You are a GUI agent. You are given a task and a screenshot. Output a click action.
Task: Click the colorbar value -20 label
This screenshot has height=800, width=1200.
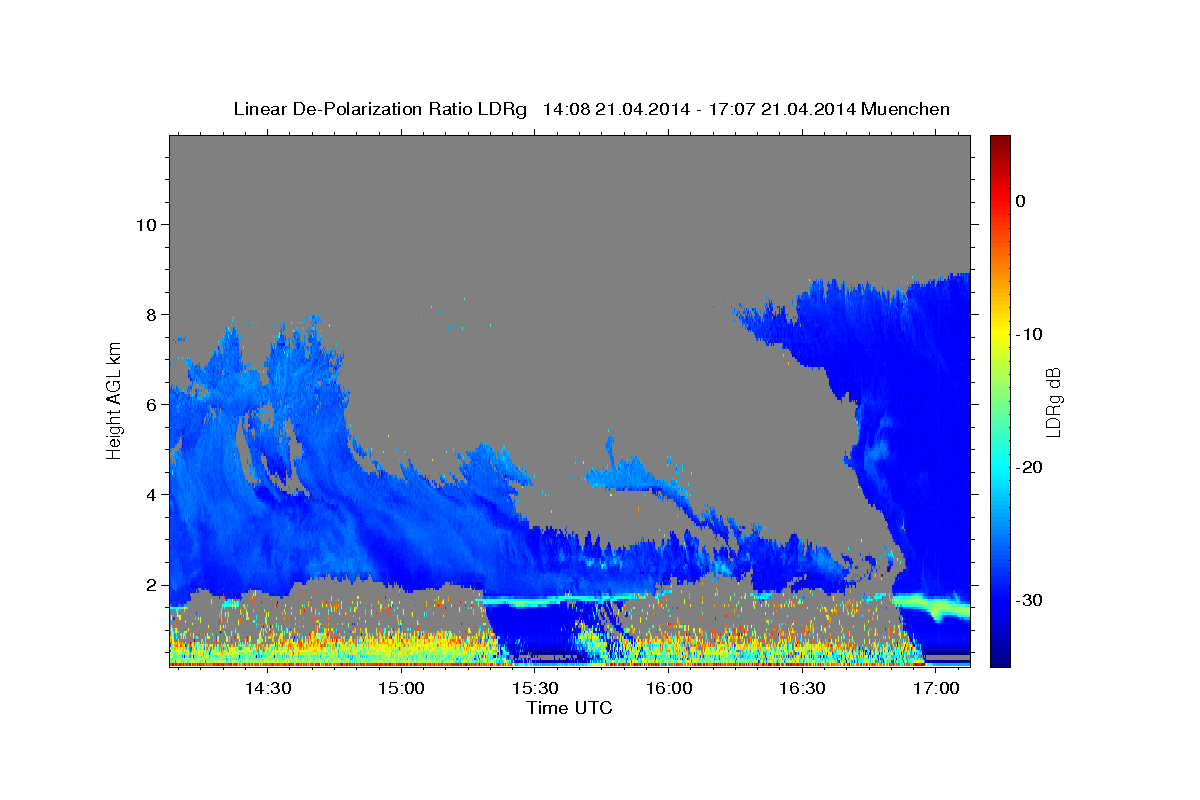1030,467
